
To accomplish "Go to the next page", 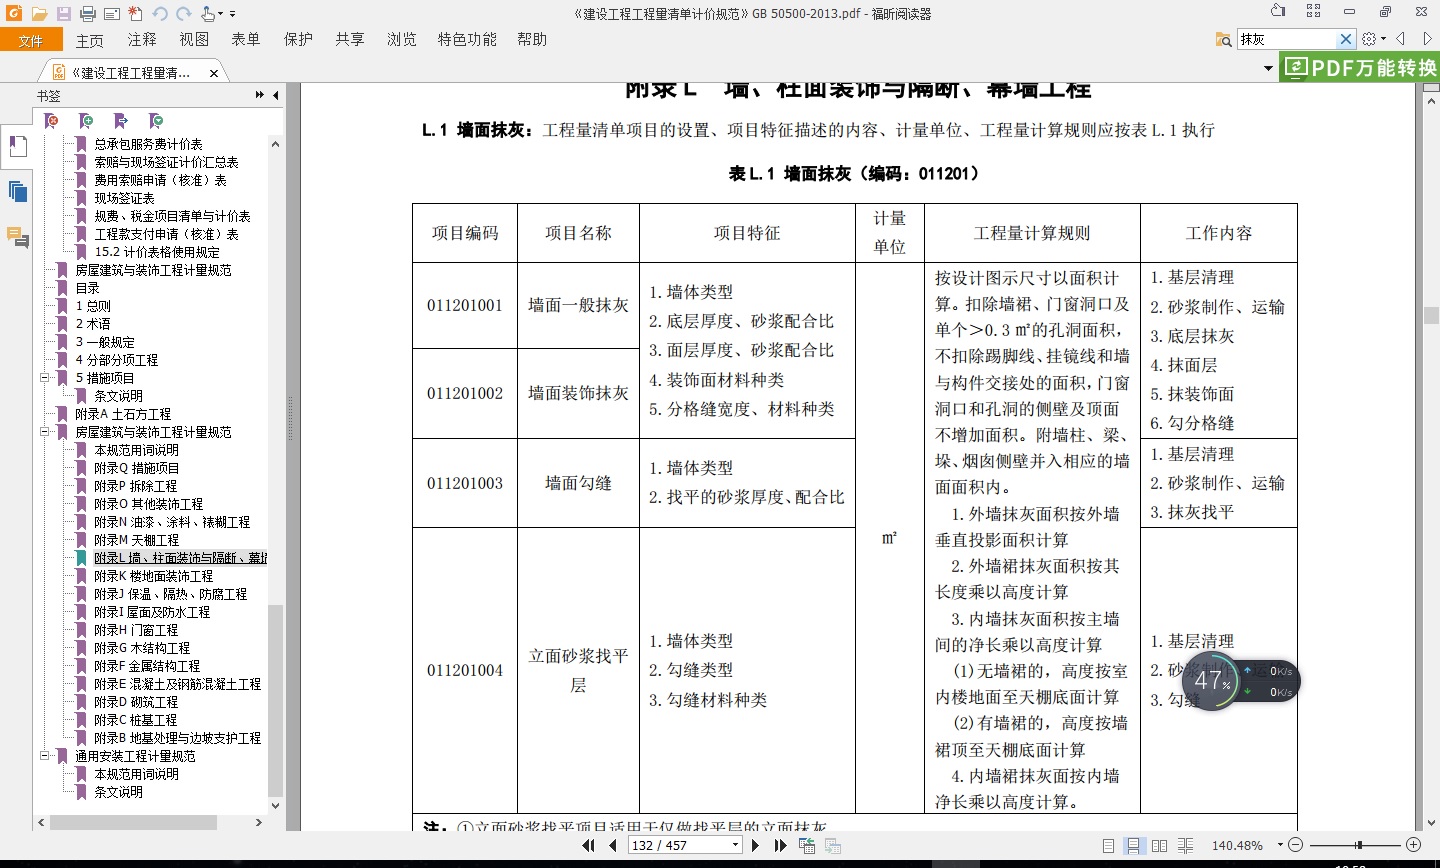I will (x=755, y=845).
